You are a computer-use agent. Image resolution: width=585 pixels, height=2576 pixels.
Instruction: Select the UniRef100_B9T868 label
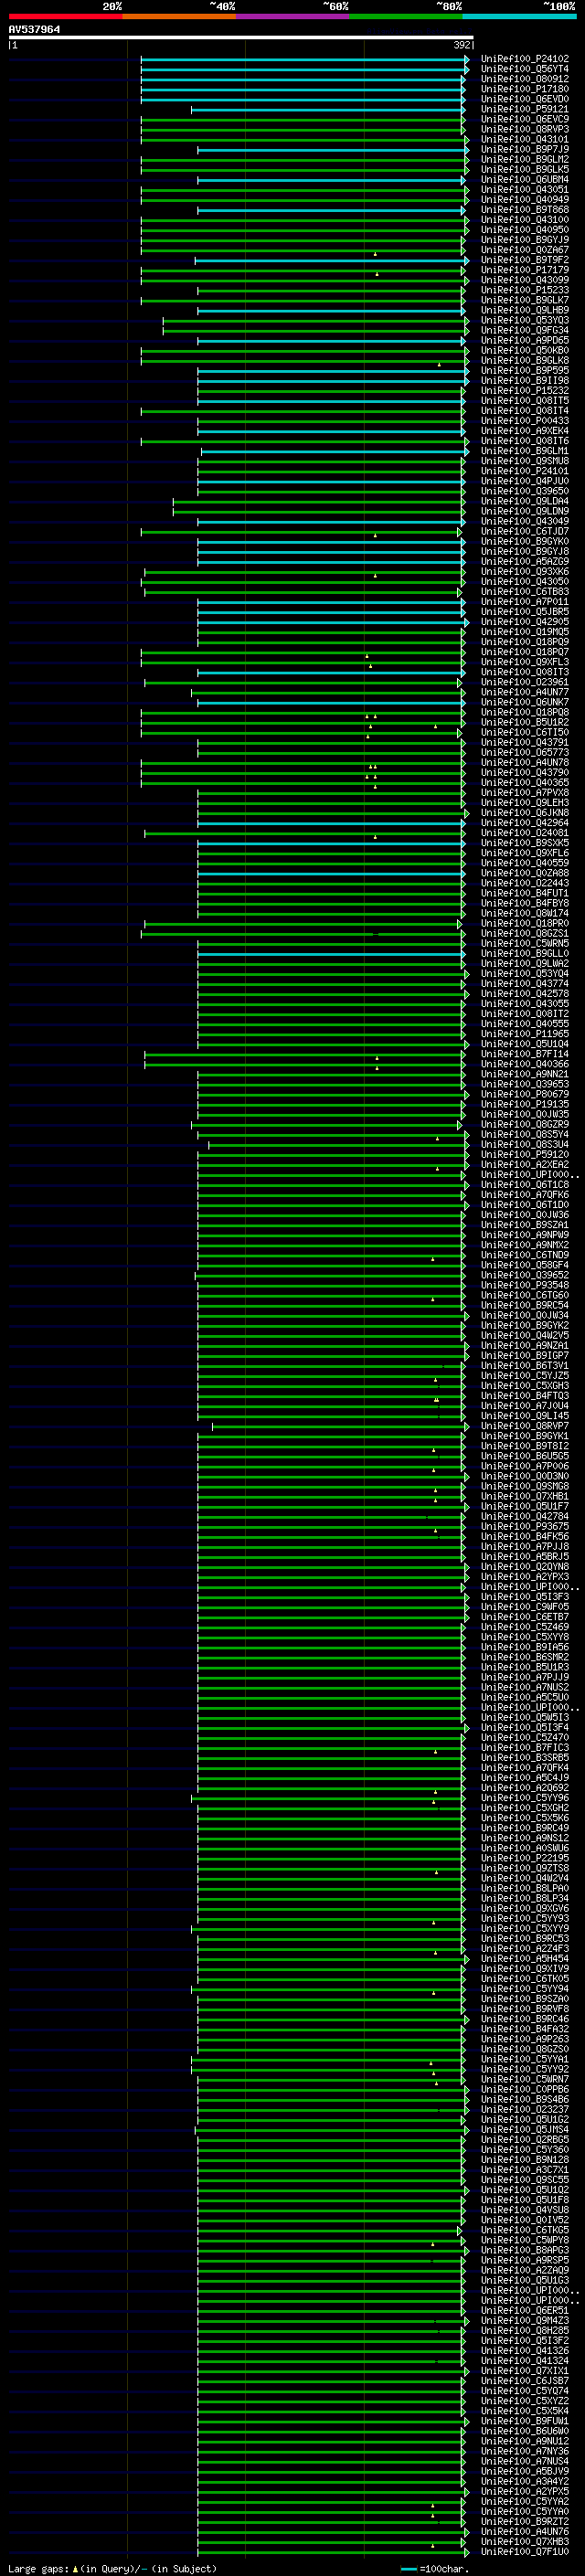[524, 210]
